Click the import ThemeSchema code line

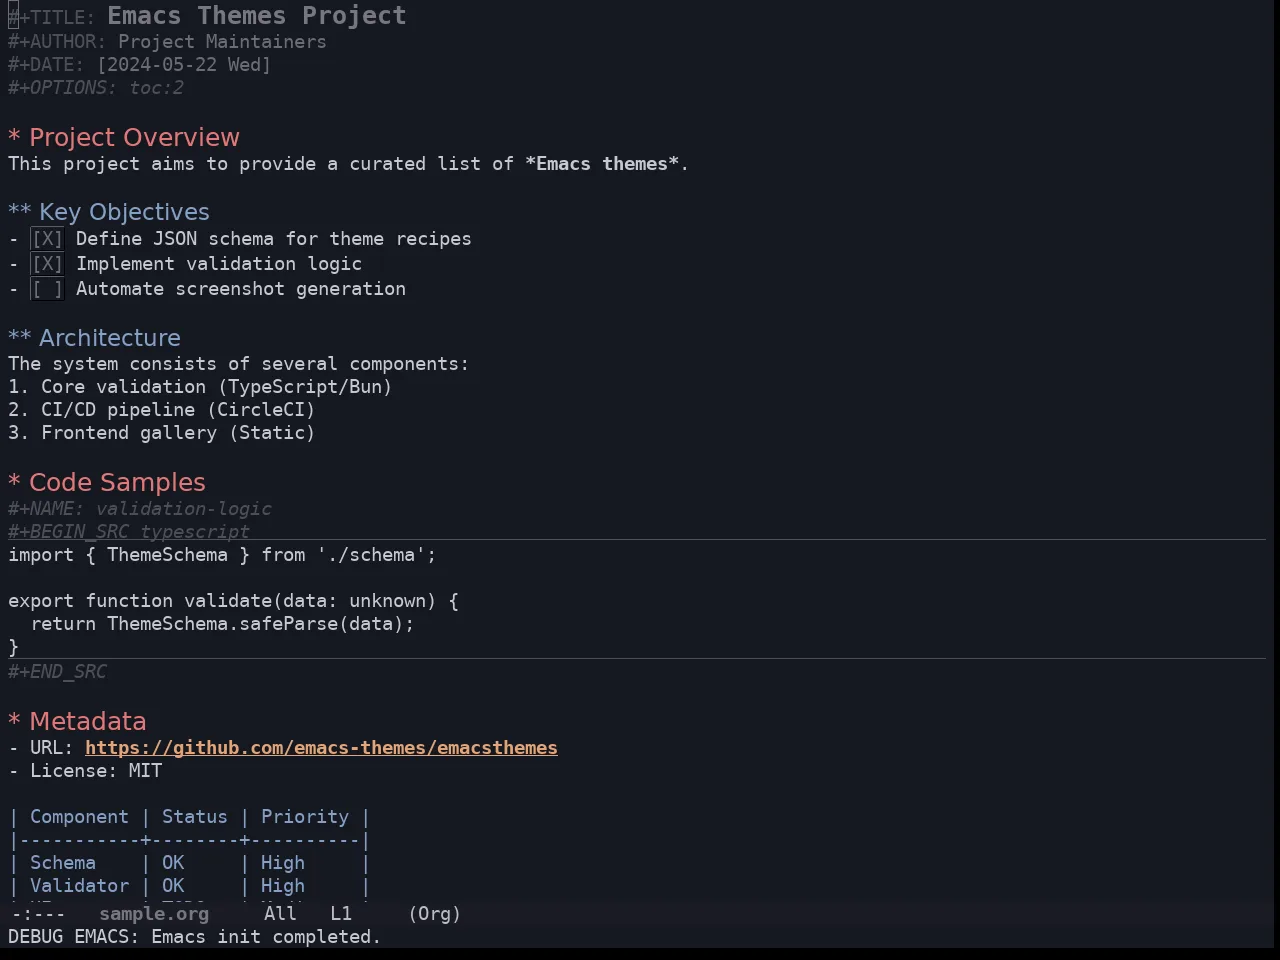pos(222,555)
